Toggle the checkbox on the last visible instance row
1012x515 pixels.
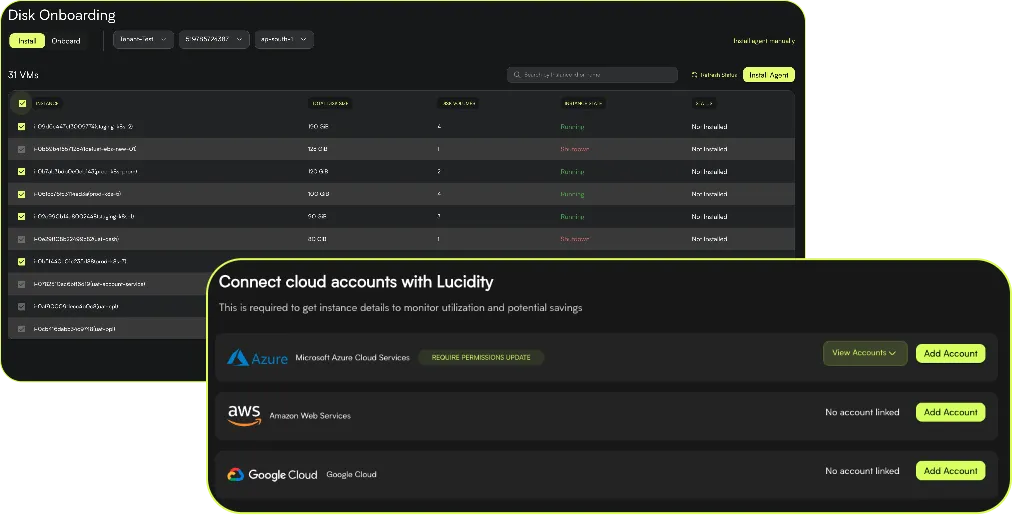[x=21, y=329]
